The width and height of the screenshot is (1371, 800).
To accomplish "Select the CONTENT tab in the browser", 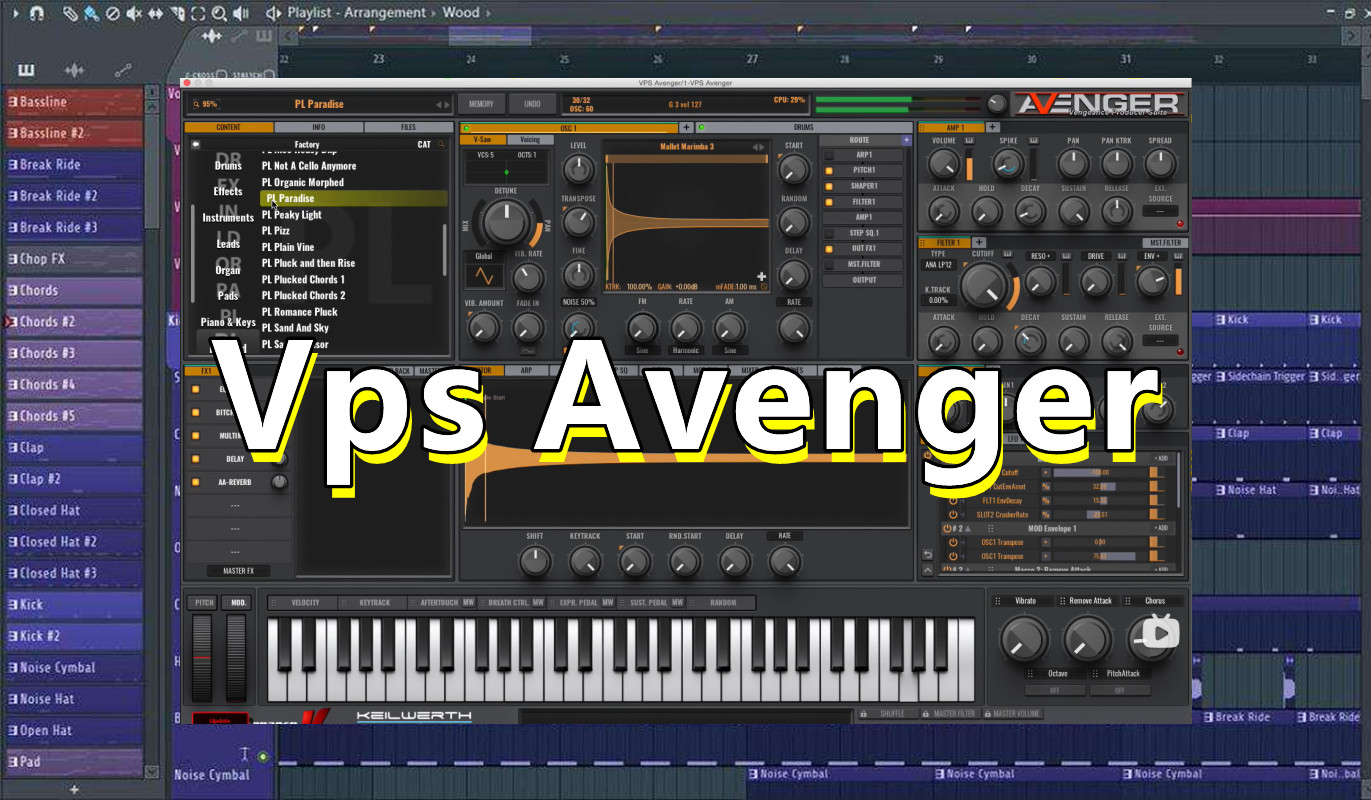I will tap(229, 127).
